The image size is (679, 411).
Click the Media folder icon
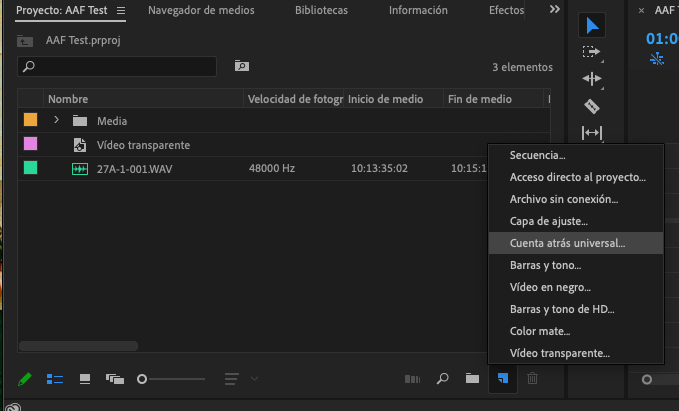[80, 121]
